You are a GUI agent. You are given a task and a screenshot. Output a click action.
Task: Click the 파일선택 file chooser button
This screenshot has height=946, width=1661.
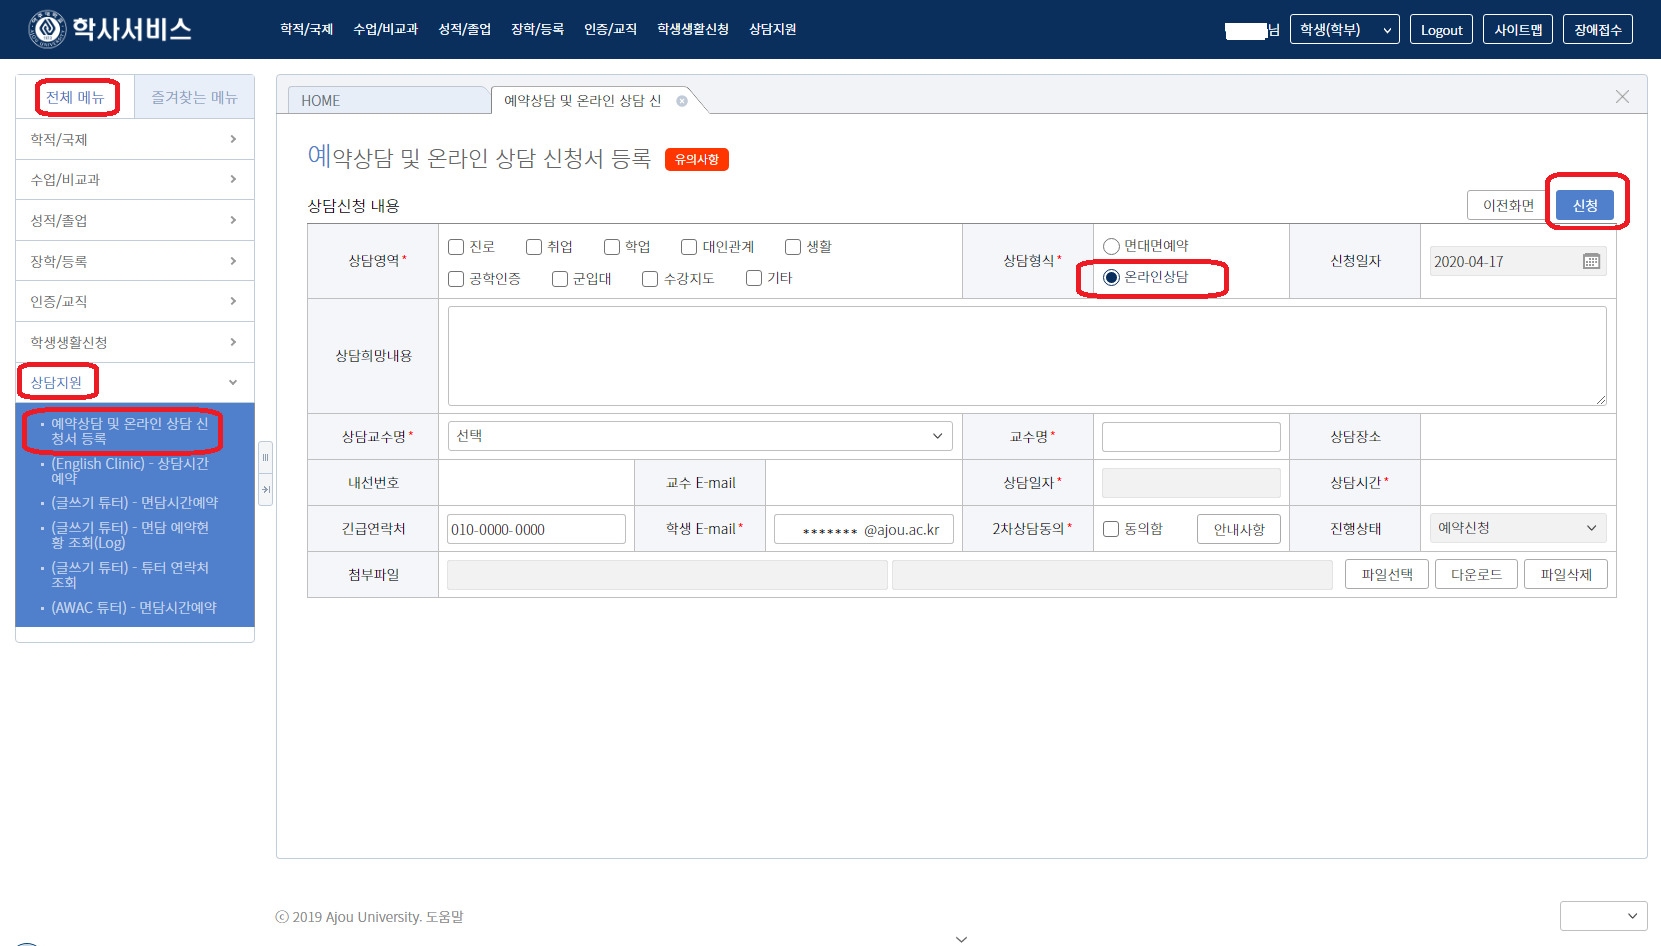(1386, 575)
